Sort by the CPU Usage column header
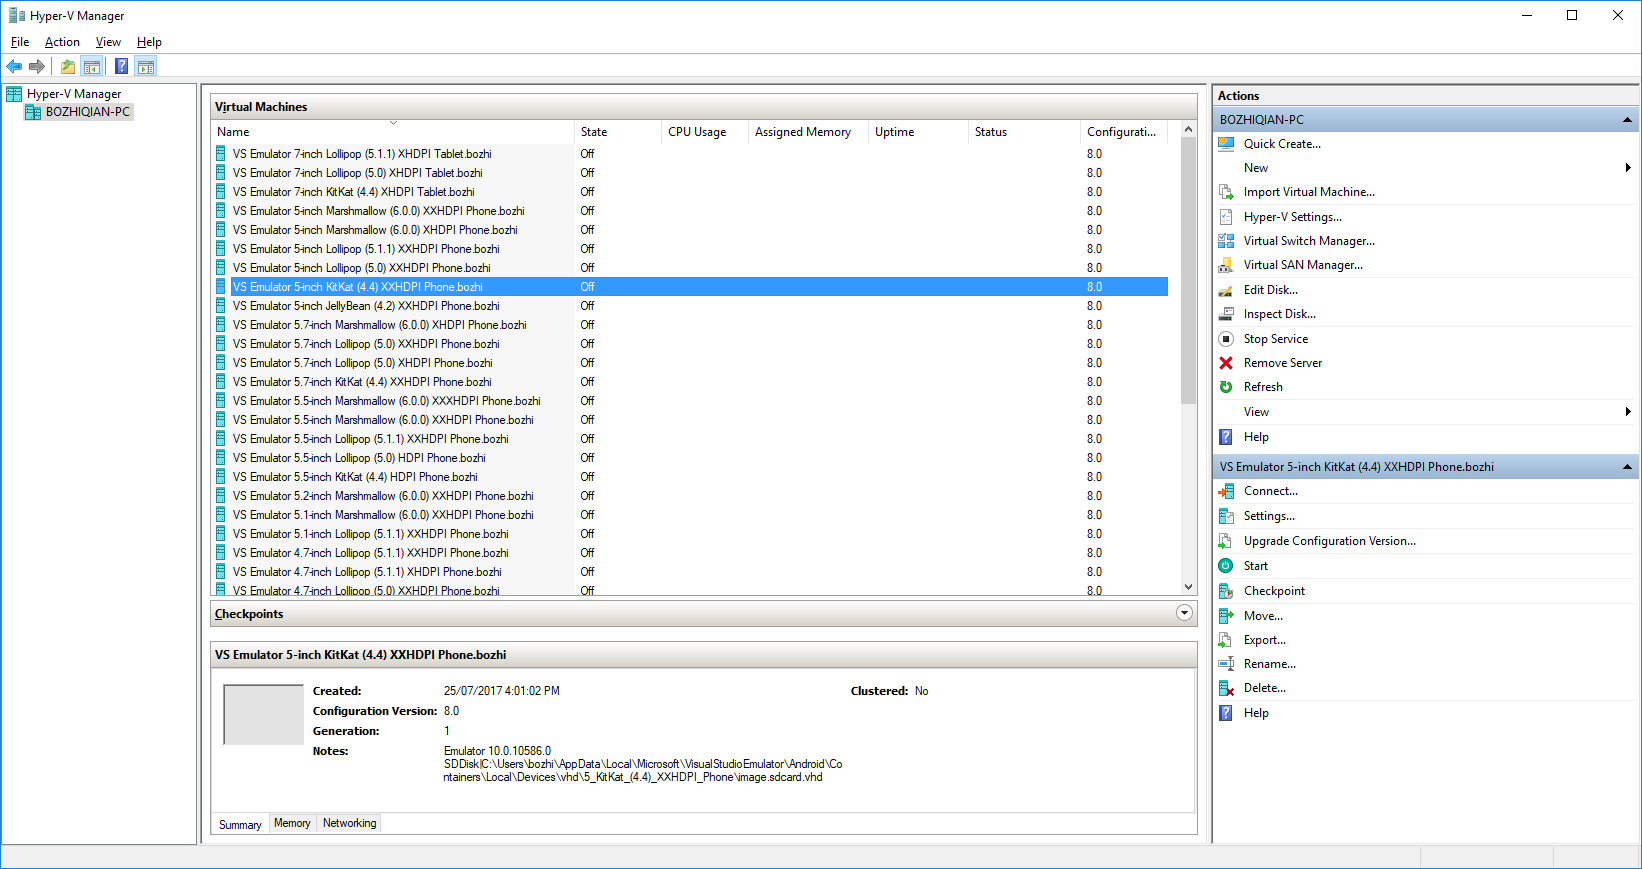The image size is (1642, 869). click(x=705, y=132)
